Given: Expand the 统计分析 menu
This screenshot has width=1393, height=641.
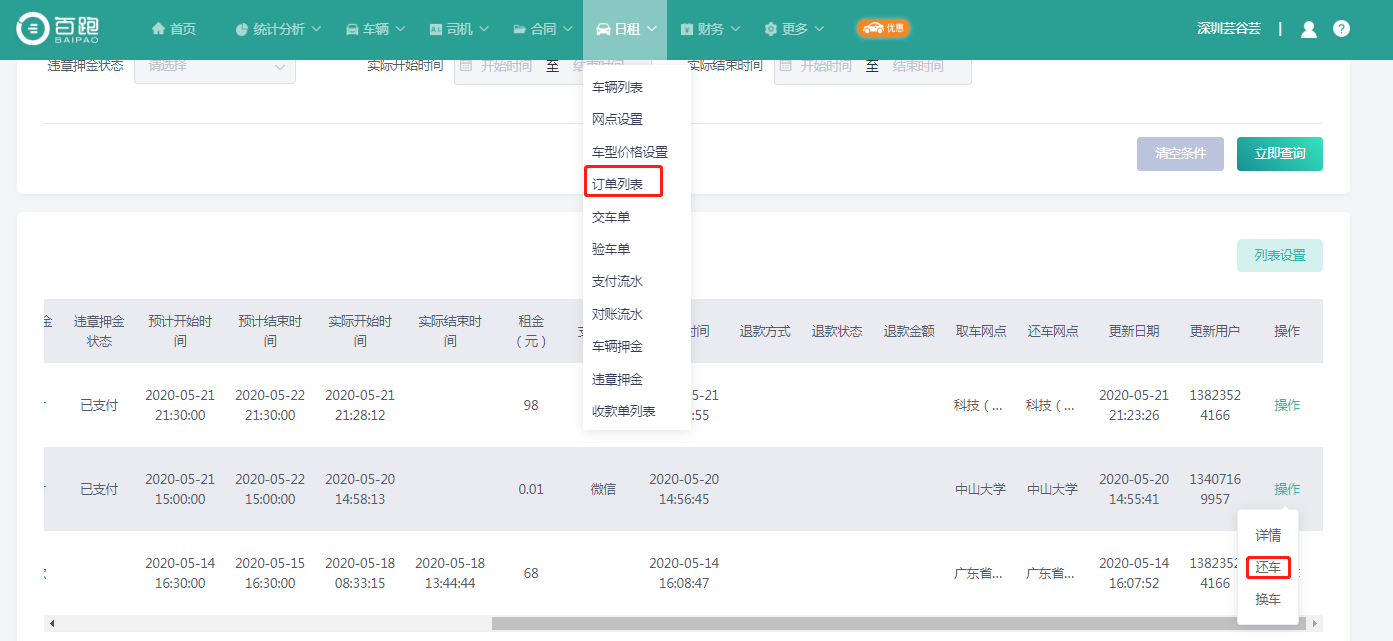Looking at the screenshot, I should 278,29.
